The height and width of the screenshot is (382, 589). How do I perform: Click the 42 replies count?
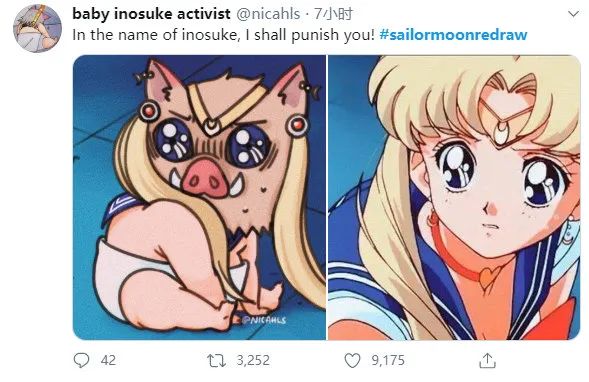tap(108, 361)
